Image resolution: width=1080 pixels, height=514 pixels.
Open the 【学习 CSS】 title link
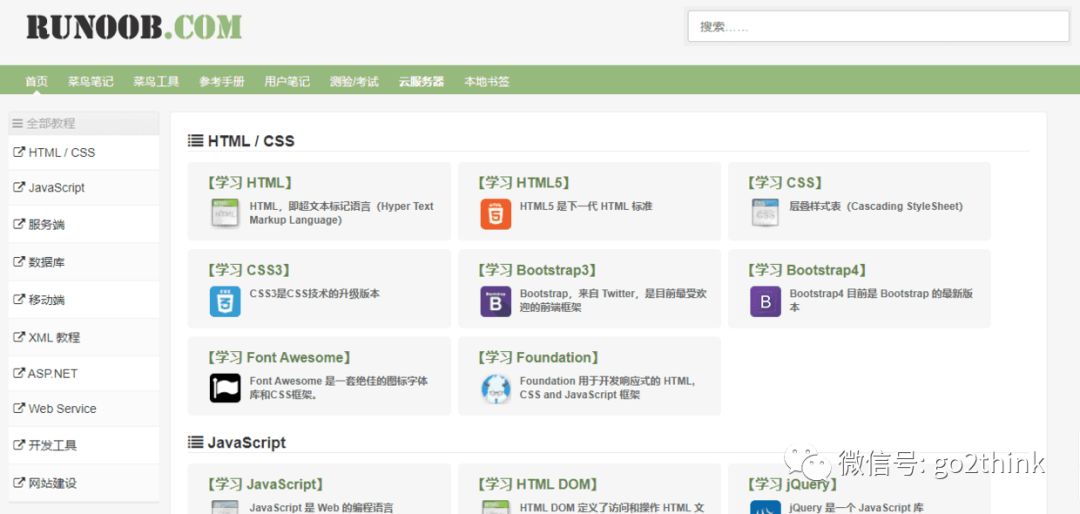point(785,183)
